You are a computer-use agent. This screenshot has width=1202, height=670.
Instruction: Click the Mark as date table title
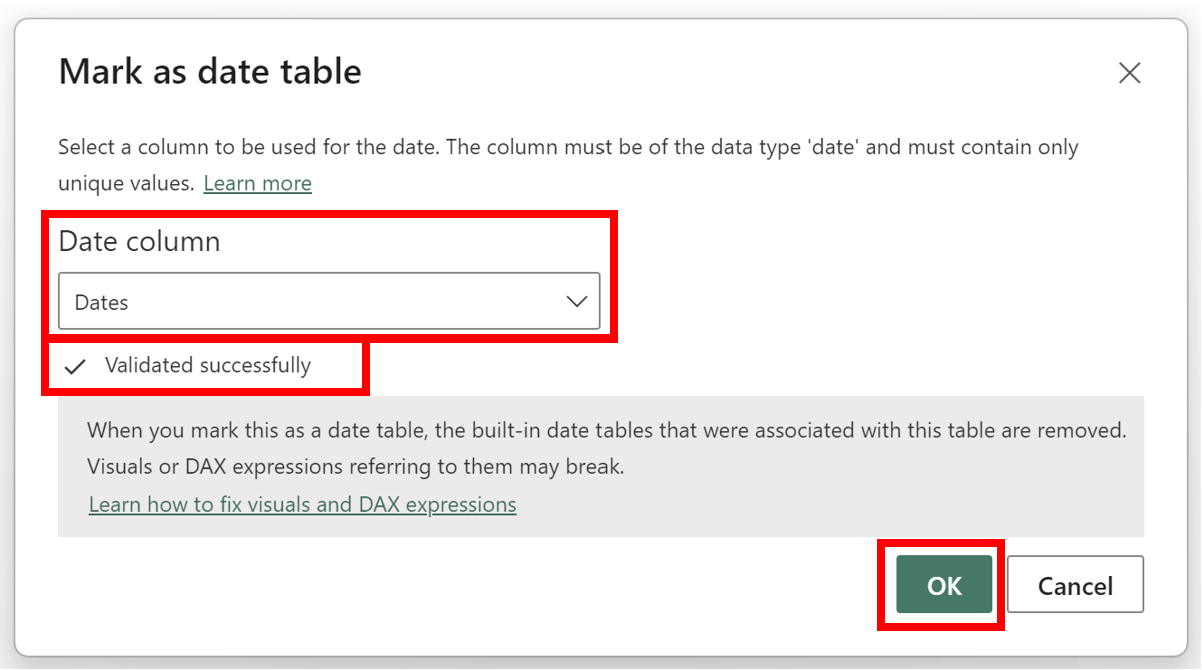pyautogui.click(x=210, y=71)
